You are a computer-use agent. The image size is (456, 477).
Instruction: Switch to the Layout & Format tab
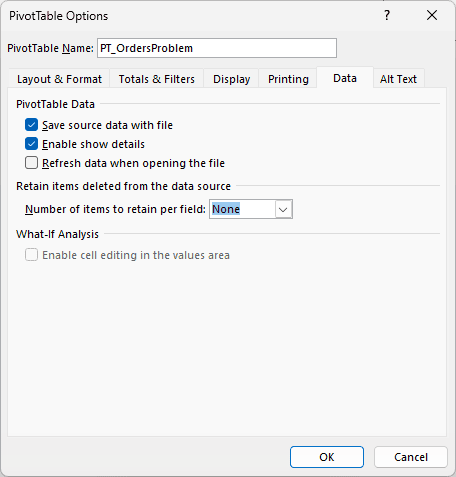(x=59, y=79)
